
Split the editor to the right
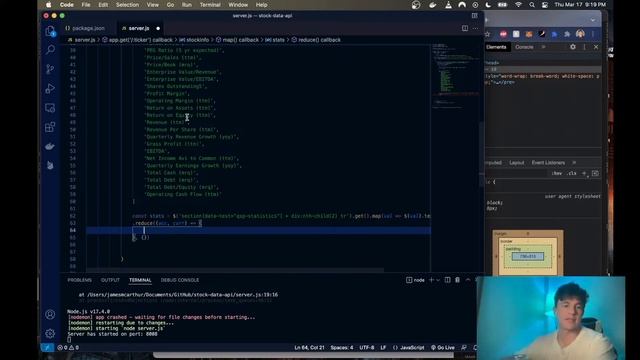point(465,28)
